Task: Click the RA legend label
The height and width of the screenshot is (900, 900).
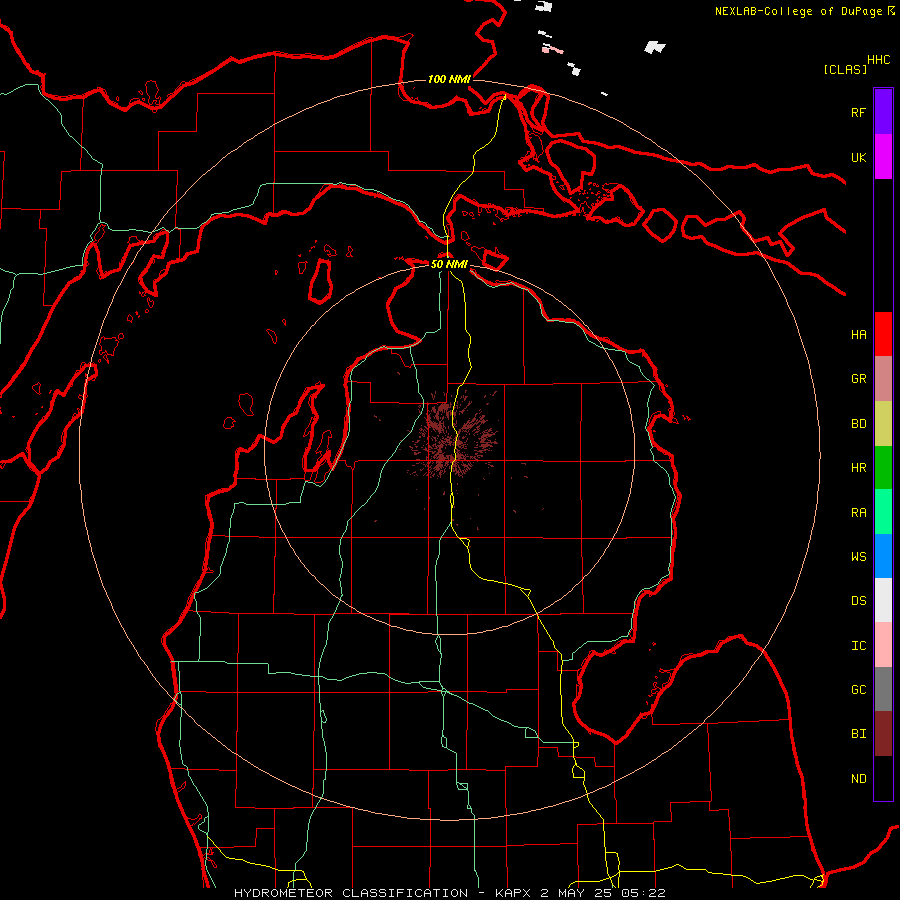Action: click(x=858, y=513)
